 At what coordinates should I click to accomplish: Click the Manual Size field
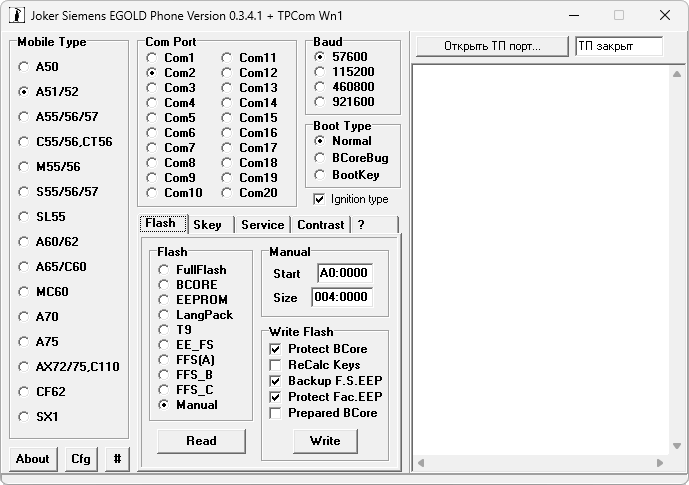342,297
